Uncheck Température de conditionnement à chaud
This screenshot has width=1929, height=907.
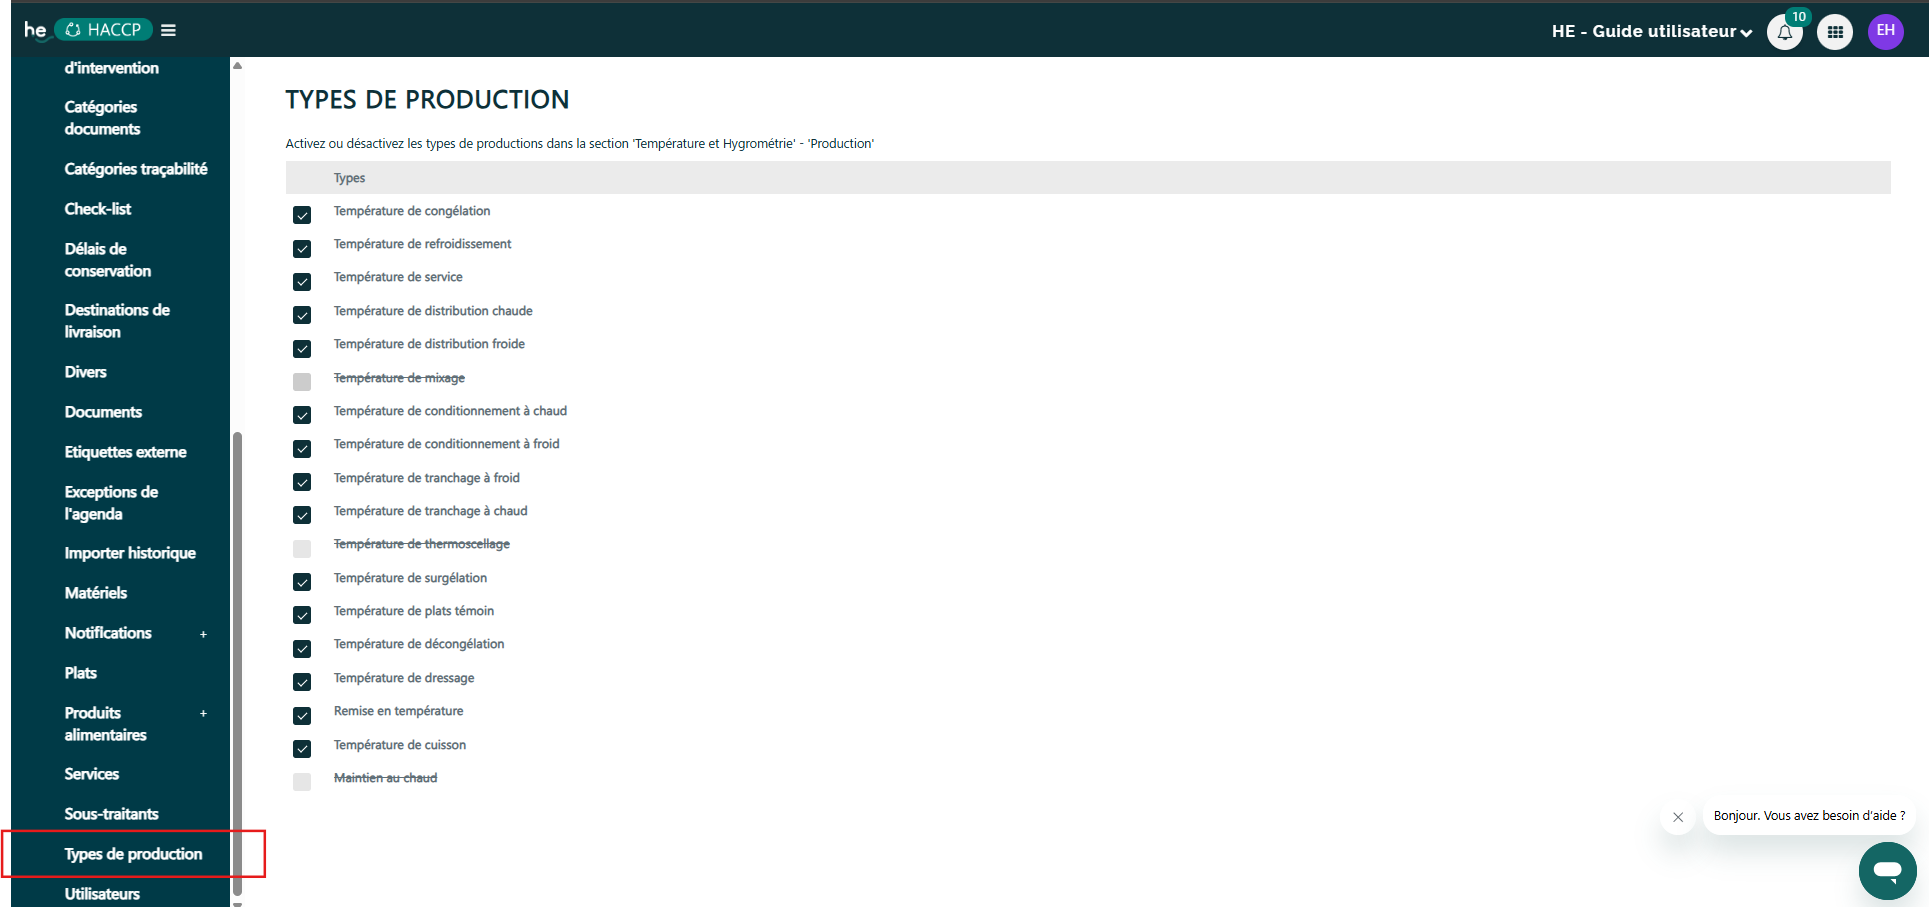coord(302,415)
